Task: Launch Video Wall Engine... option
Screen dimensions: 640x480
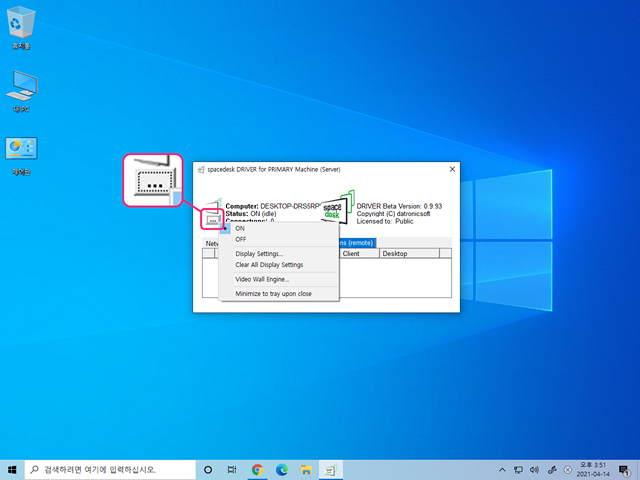Action: pos(262,279)
